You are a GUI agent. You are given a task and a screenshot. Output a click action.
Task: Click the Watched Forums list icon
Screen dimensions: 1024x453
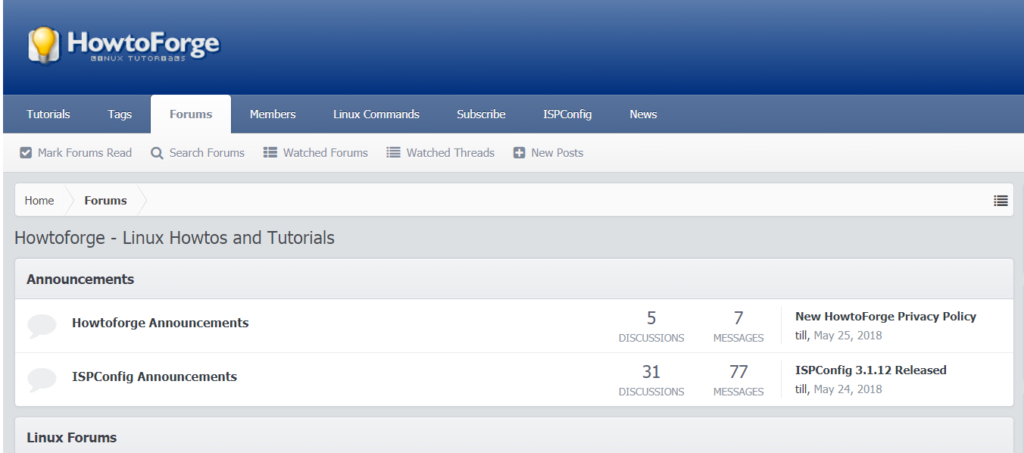click(x=270, y=153)
